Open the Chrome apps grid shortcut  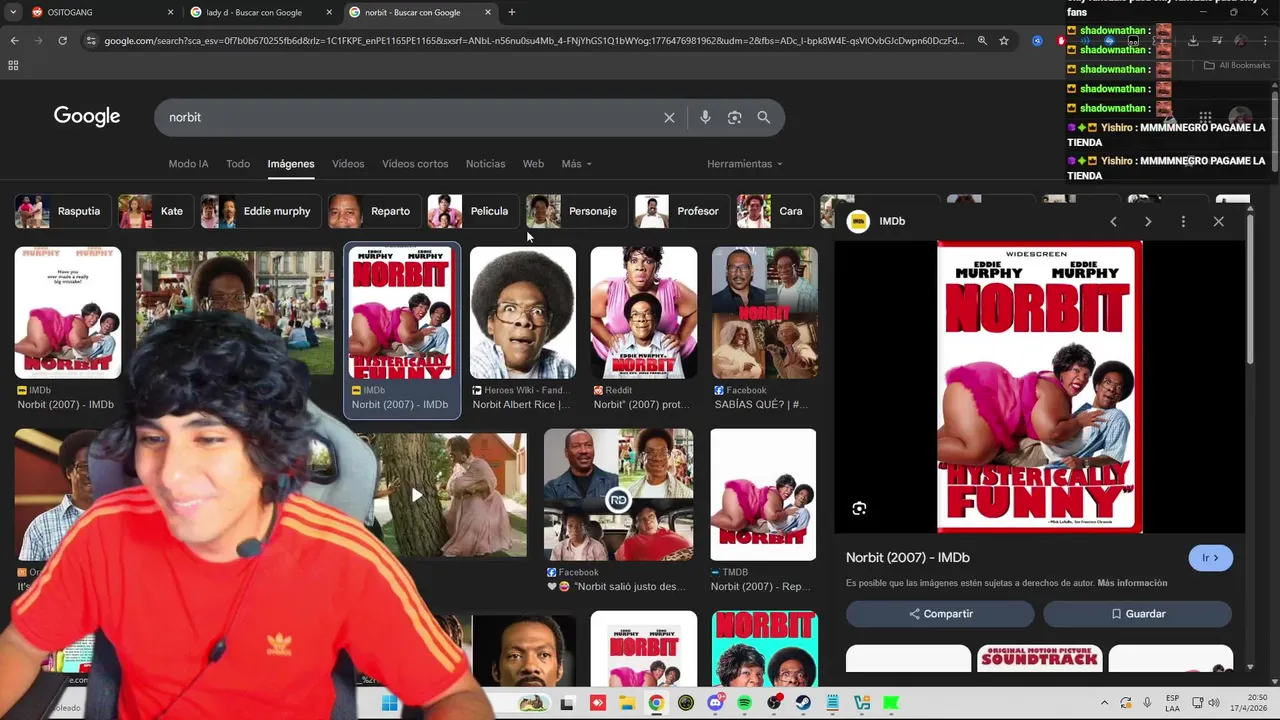pyautogui.click(x=13, y=65)
